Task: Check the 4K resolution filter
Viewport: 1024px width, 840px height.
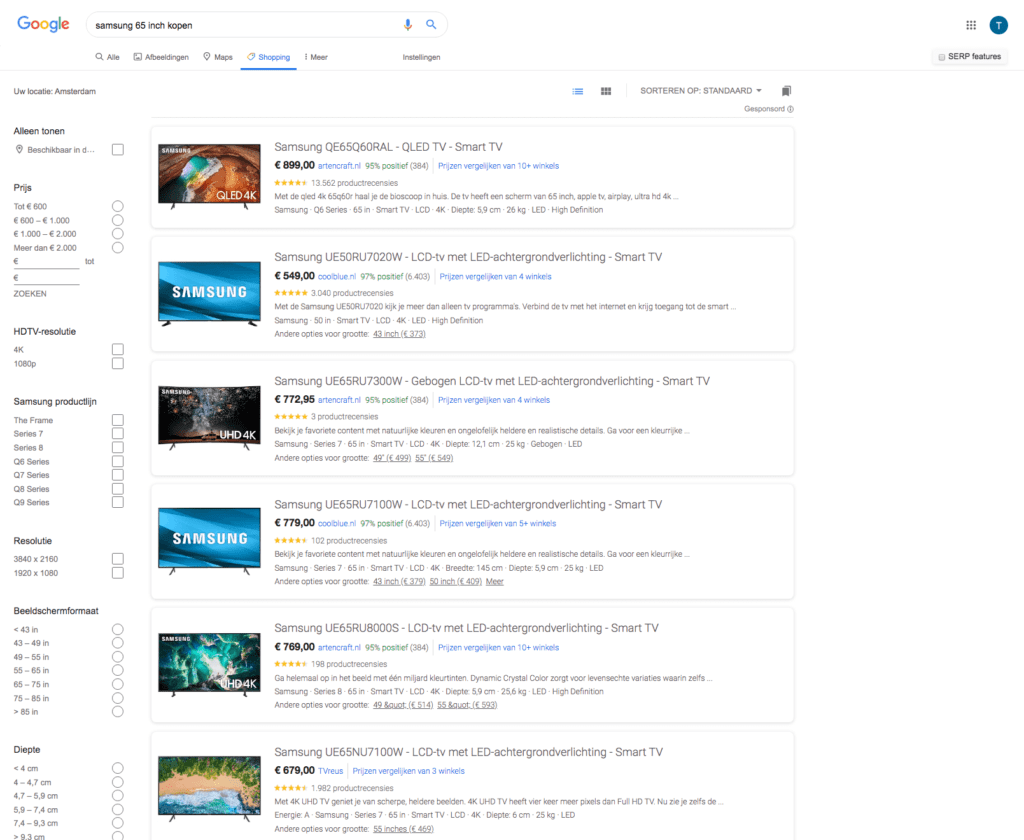Action: [x=118, y=349]
